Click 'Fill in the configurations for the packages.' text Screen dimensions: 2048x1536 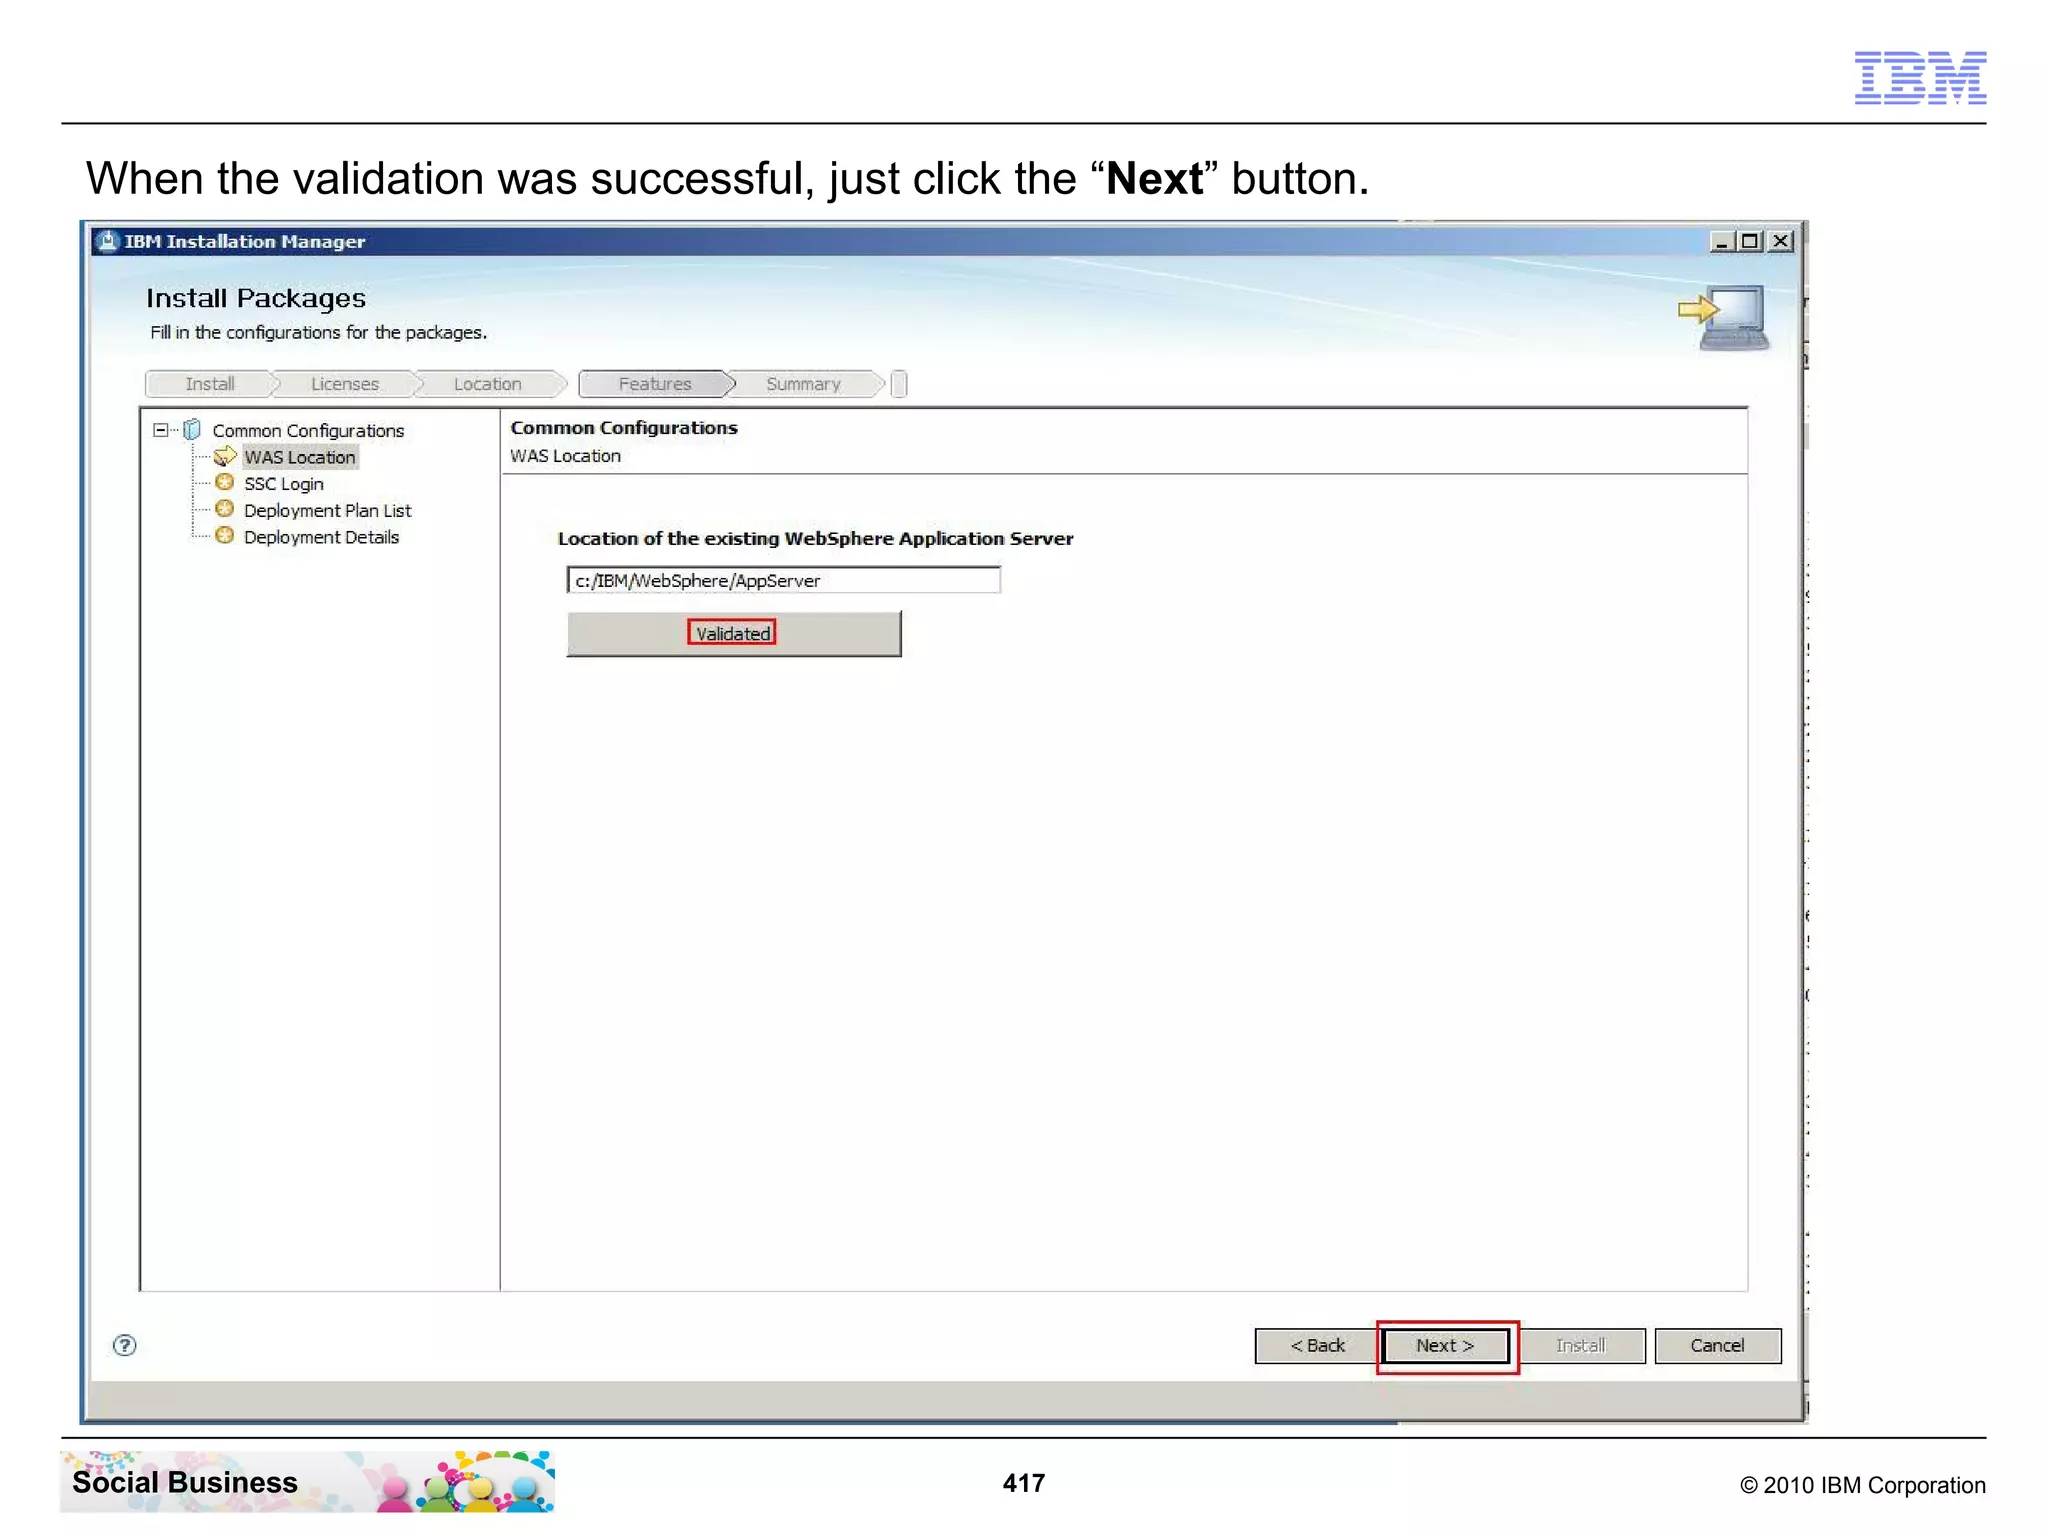[319, 332]
